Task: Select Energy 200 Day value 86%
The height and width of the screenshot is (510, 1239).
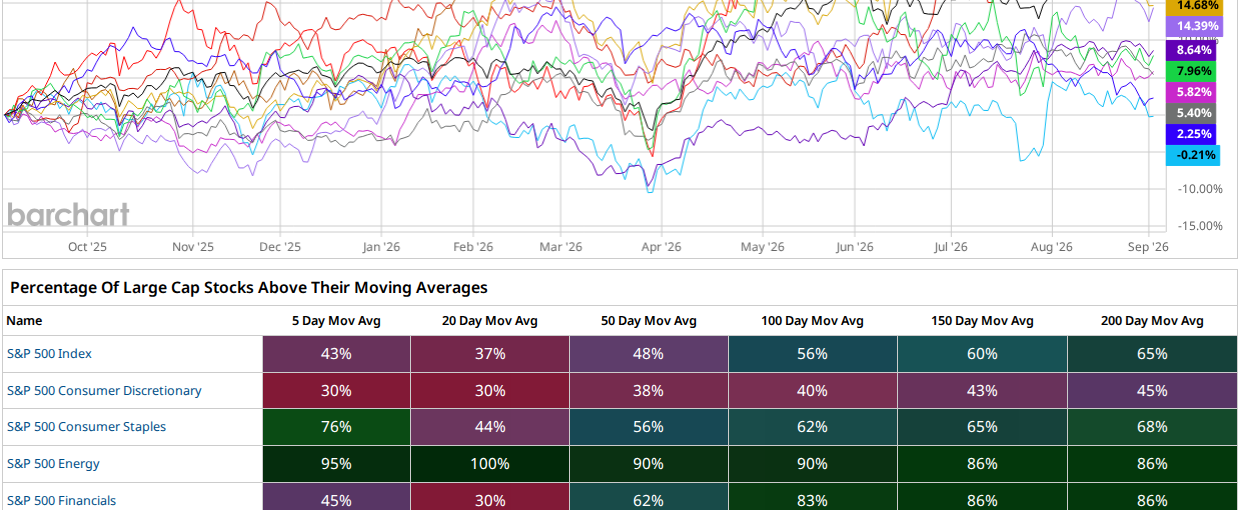Action: coord(1152,464)
